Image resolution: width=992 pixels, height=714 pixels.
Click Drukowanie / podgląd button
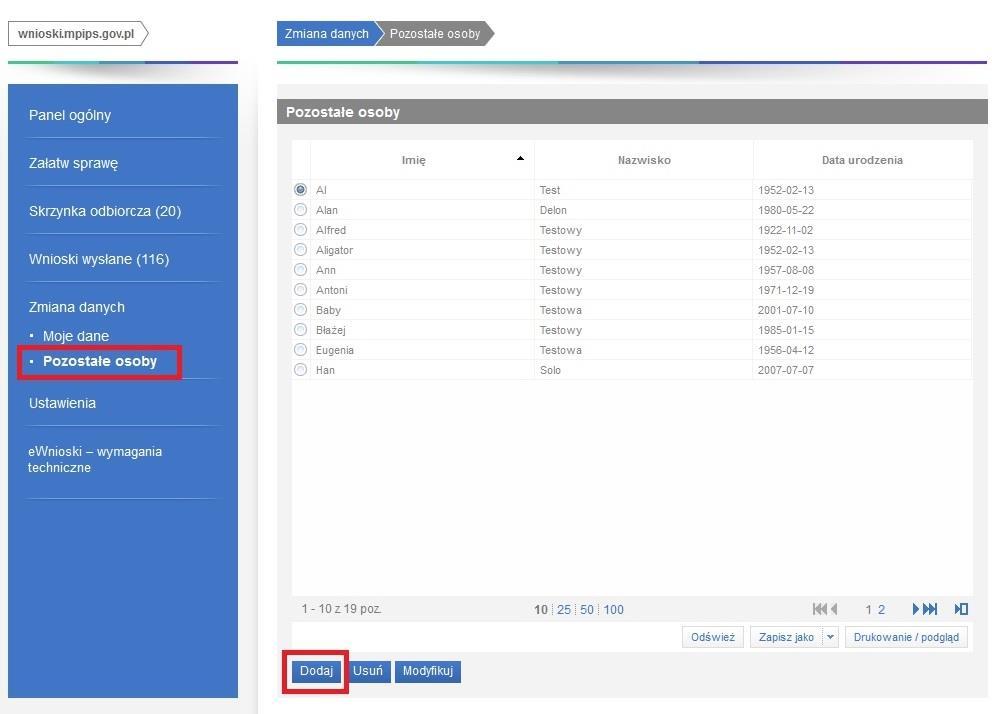click(906, 637)
